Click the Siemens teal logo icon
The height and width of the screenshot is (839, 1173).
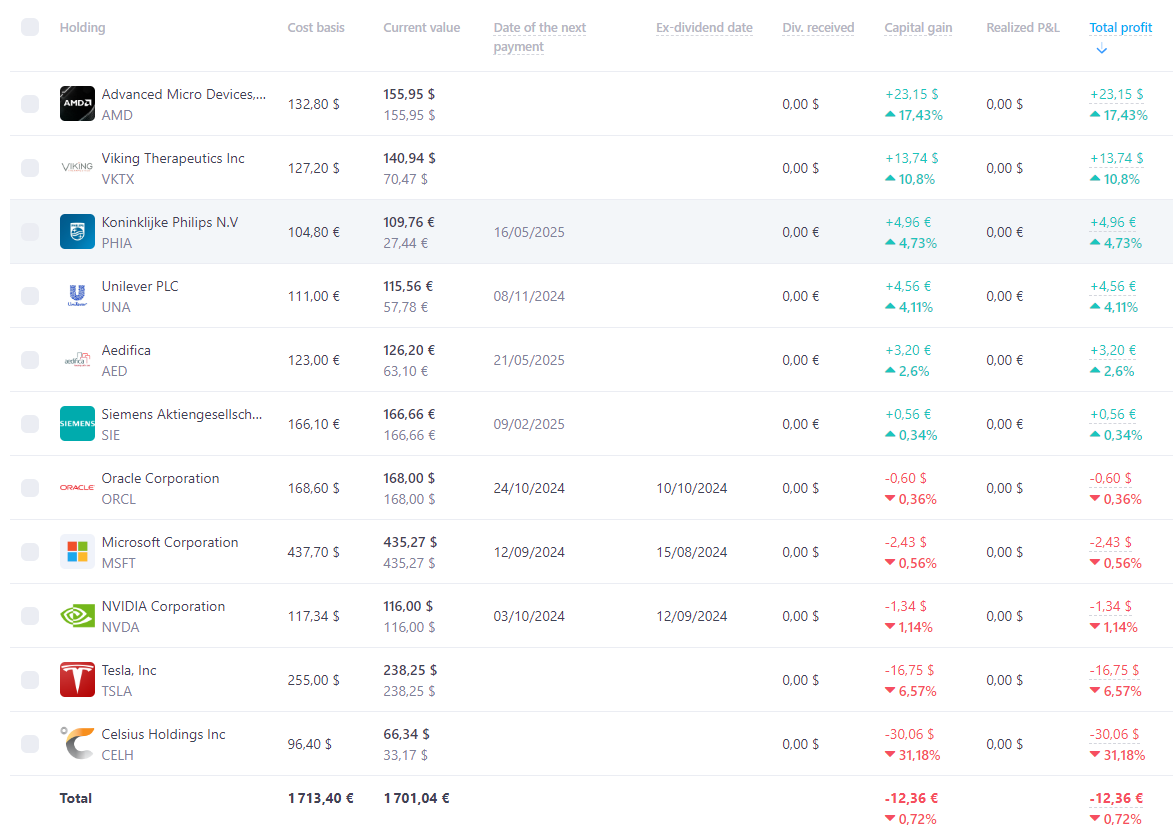tap(77, 423)
